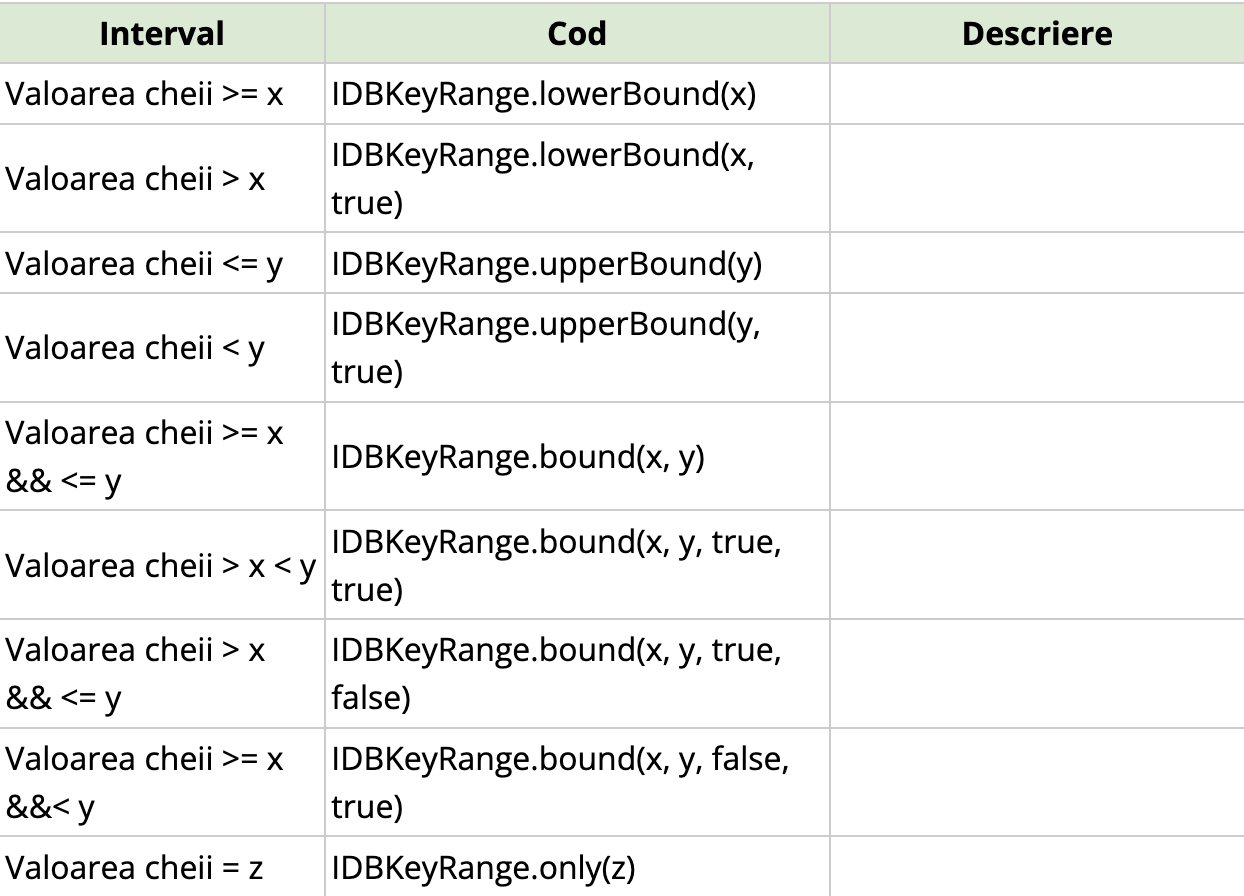Select the IDBKeyRange.lowerBound(x) code cell
Image resolution: width=1244 pixels, height=896 pixels.
coord(544,94)
